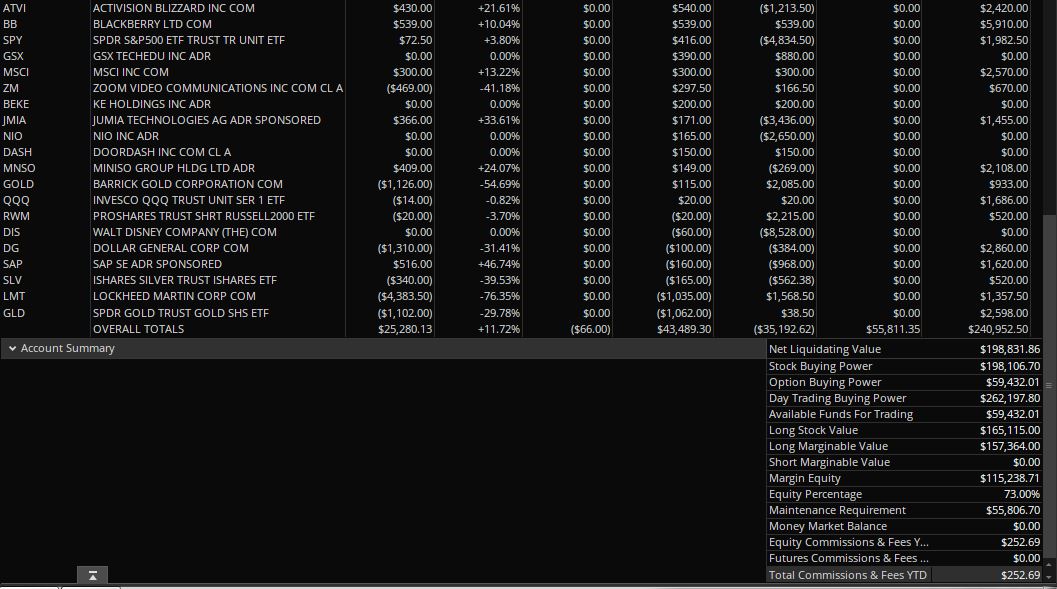Image resolution: width=1057 pixels, height=589 pixels.
Task: Click totals value $43,489.30
Action: click(x=684, y=330)
